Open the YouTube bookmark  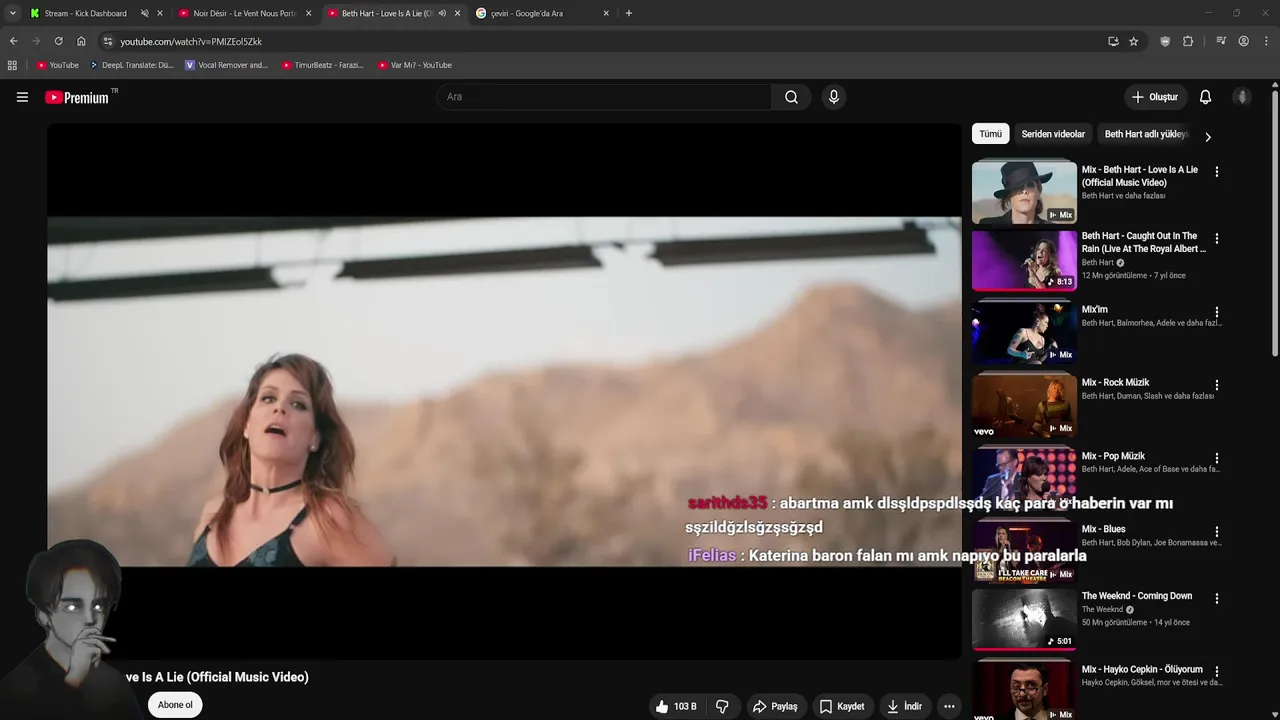[x=57, y=65]
